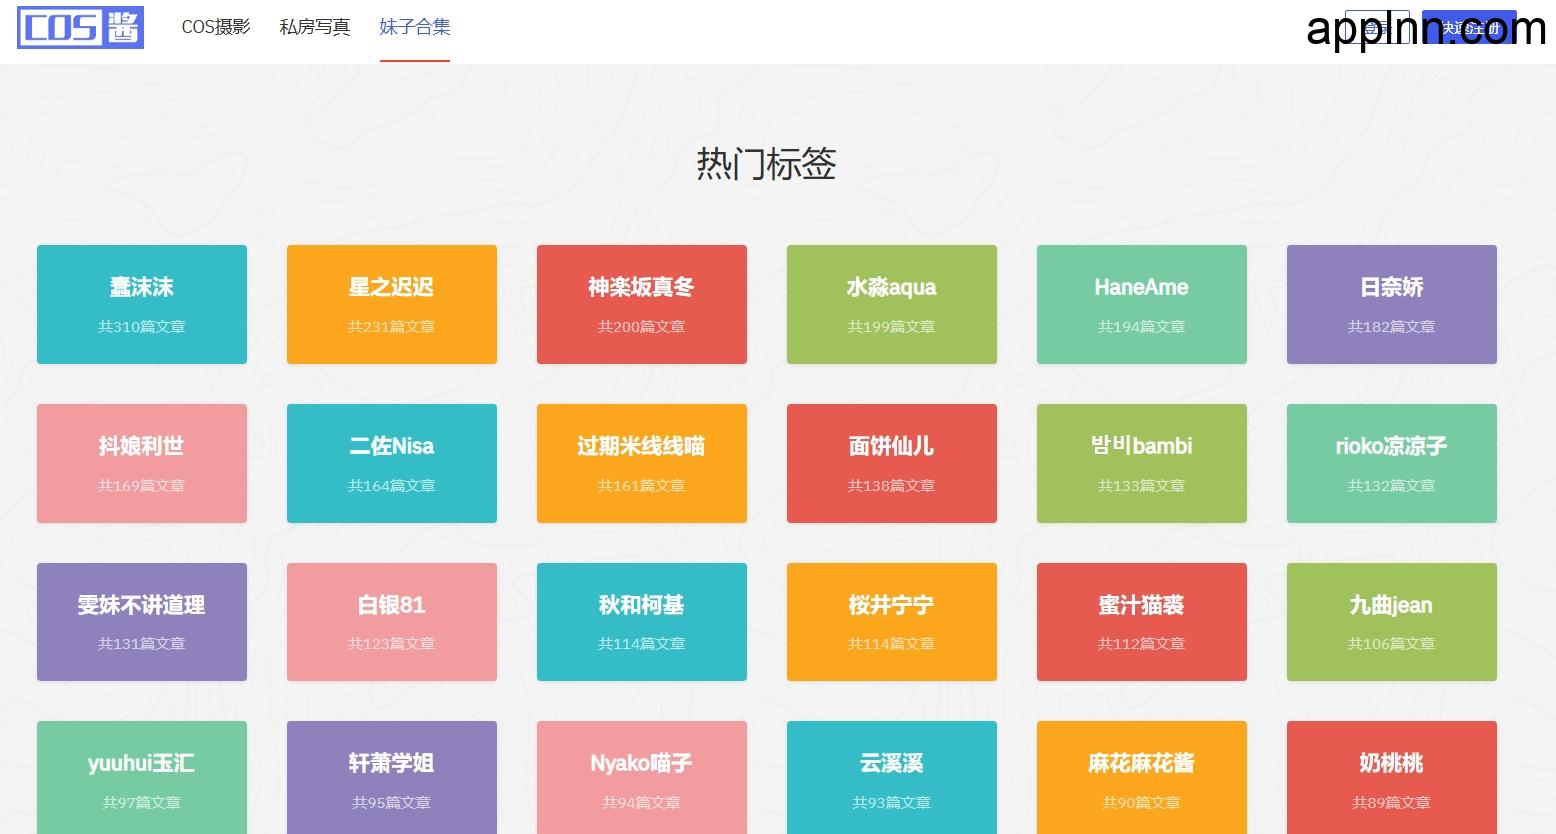Browse the HaneAme tag page
This screenshot has width=1556, height=834.
point(1141,304)
